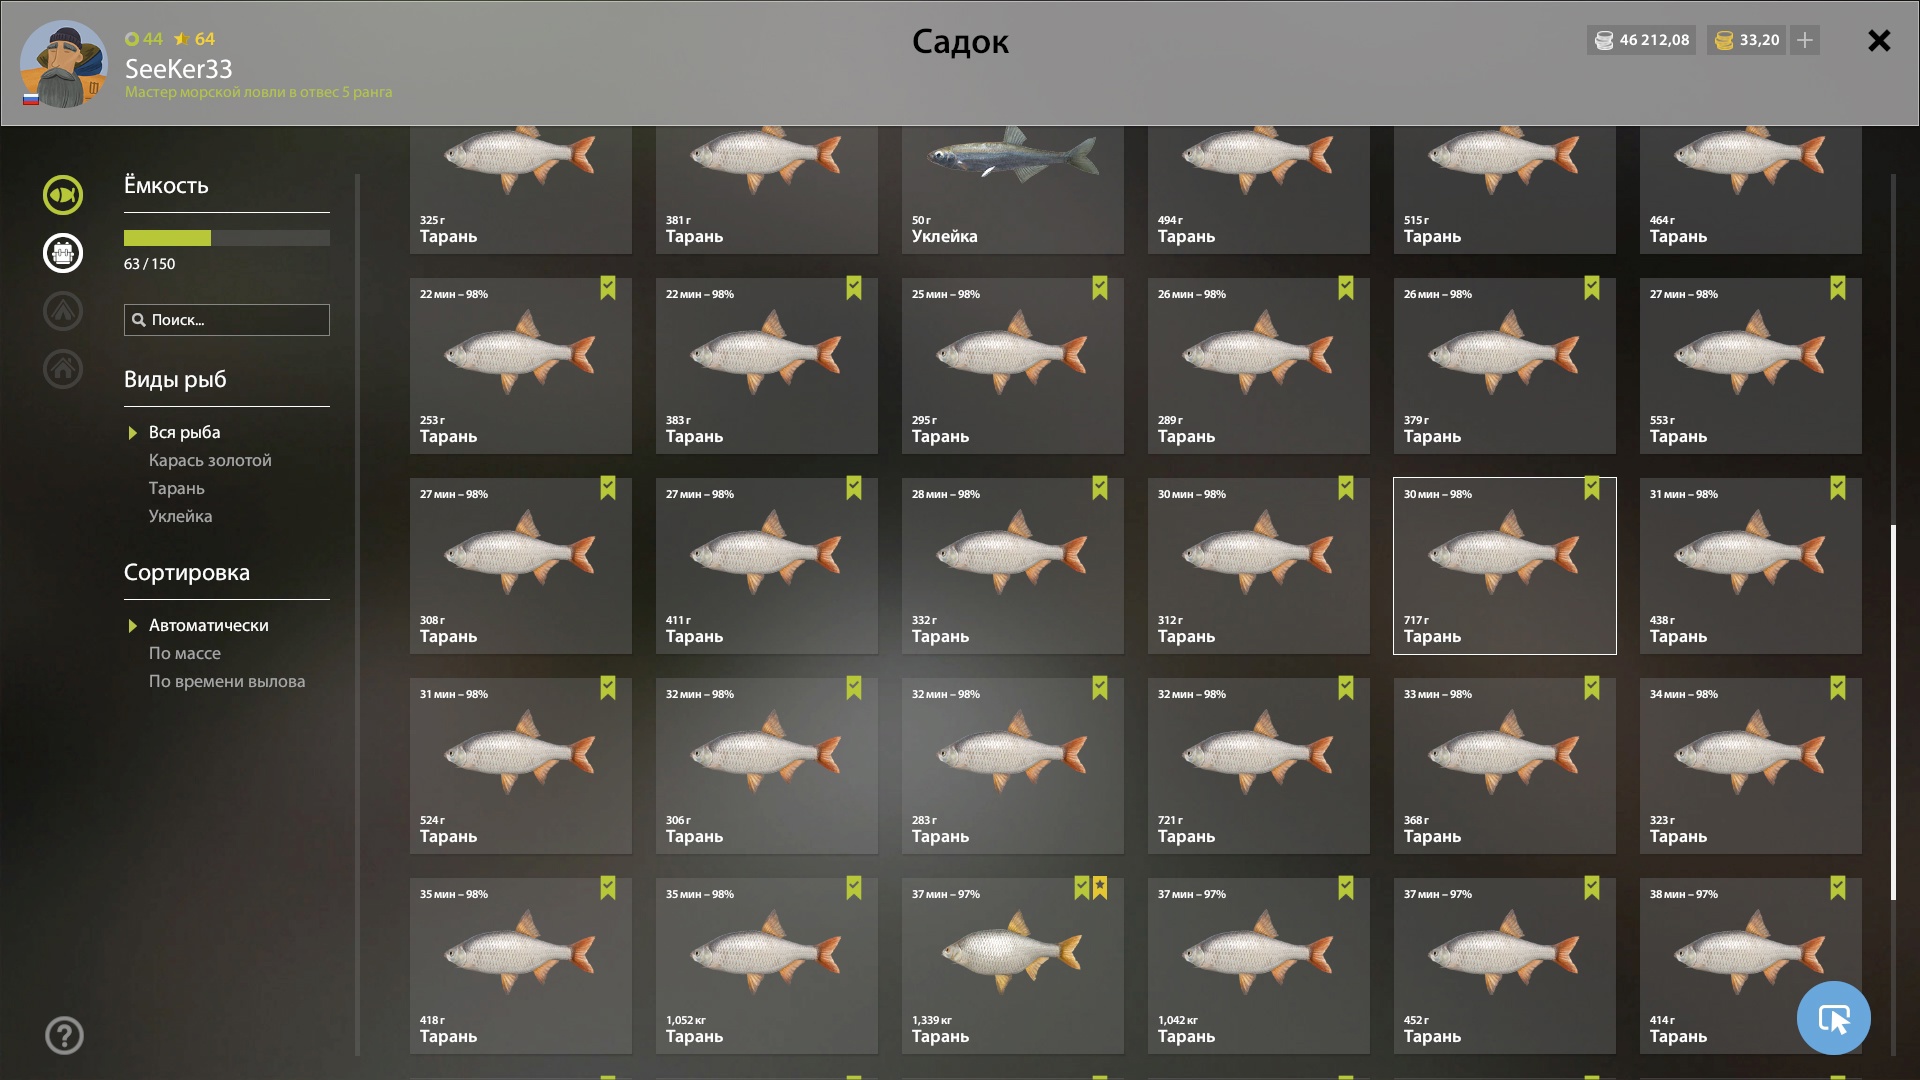Select the Вся рыба fish filter
This screenshot has width=1920, height=1080.
tap(184, 432)
